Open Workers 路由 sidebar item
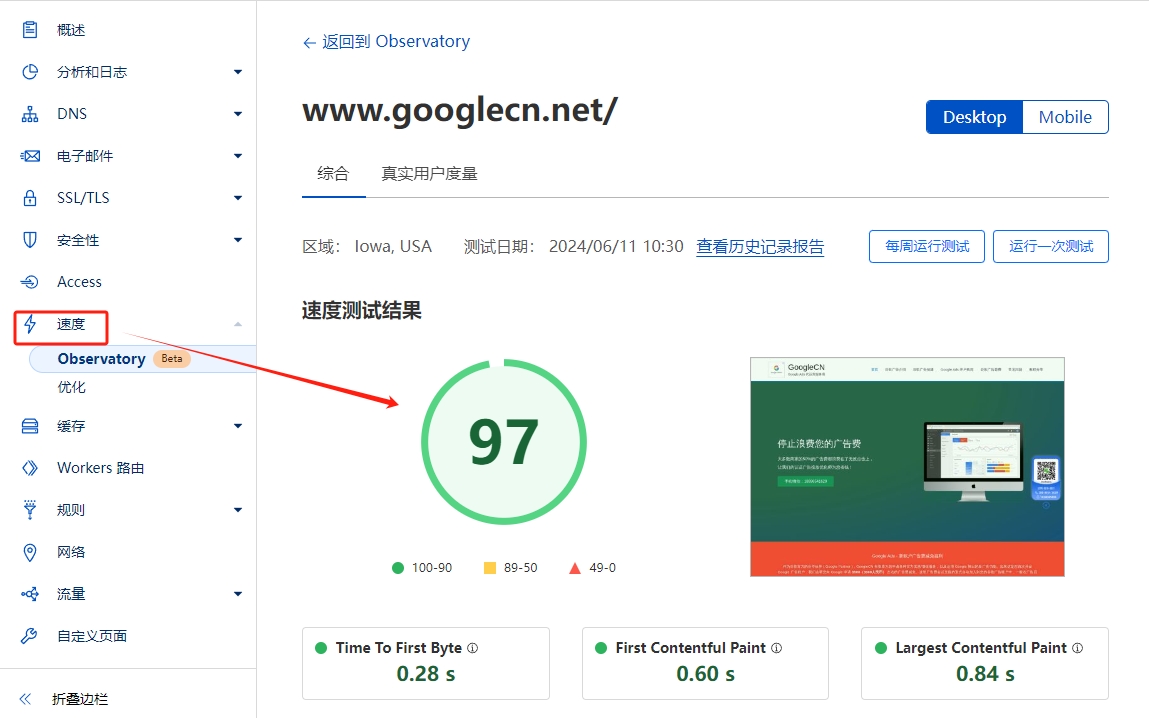1149x718 pixels. (x=100, y=468)
